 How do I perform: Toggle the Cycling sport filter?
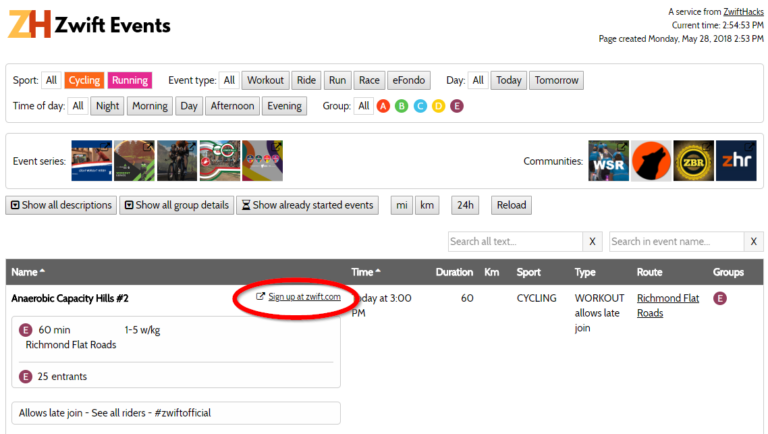tap(84, 80)
